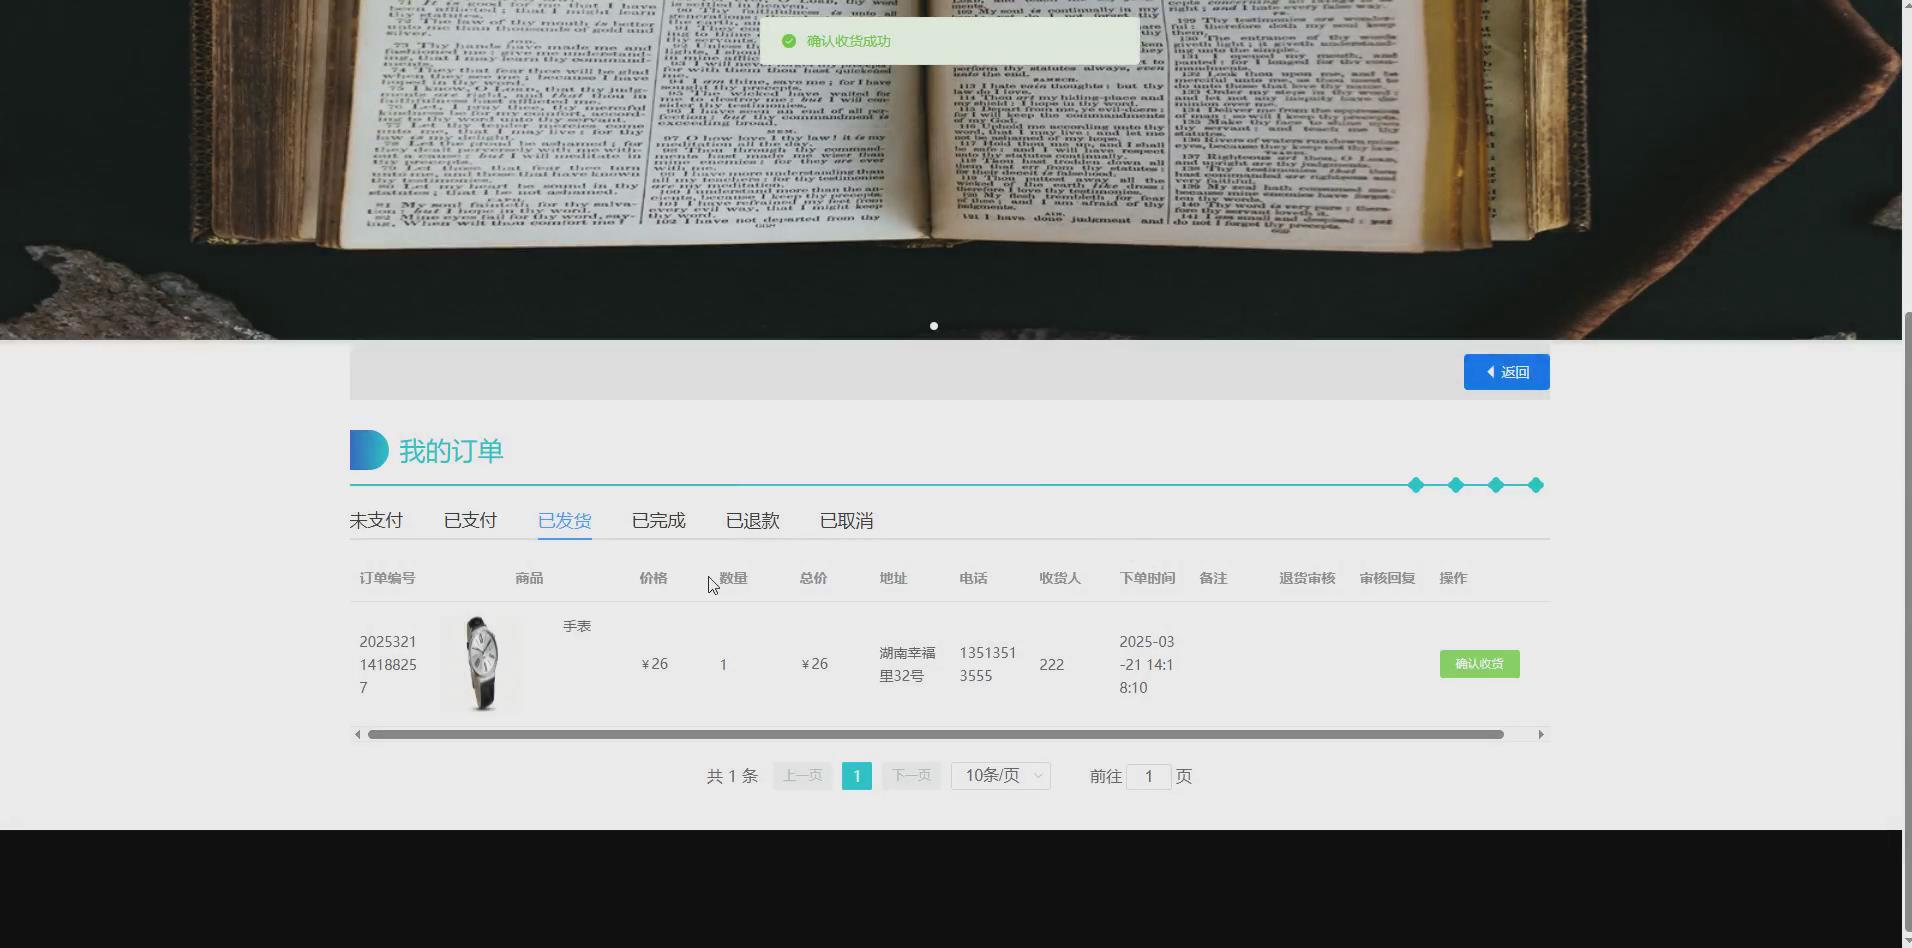This screenshot has height=948, width=1912.
Task: Click the scroll-right arrow of the table scrollbar
Action: [x=1541, y=734]
